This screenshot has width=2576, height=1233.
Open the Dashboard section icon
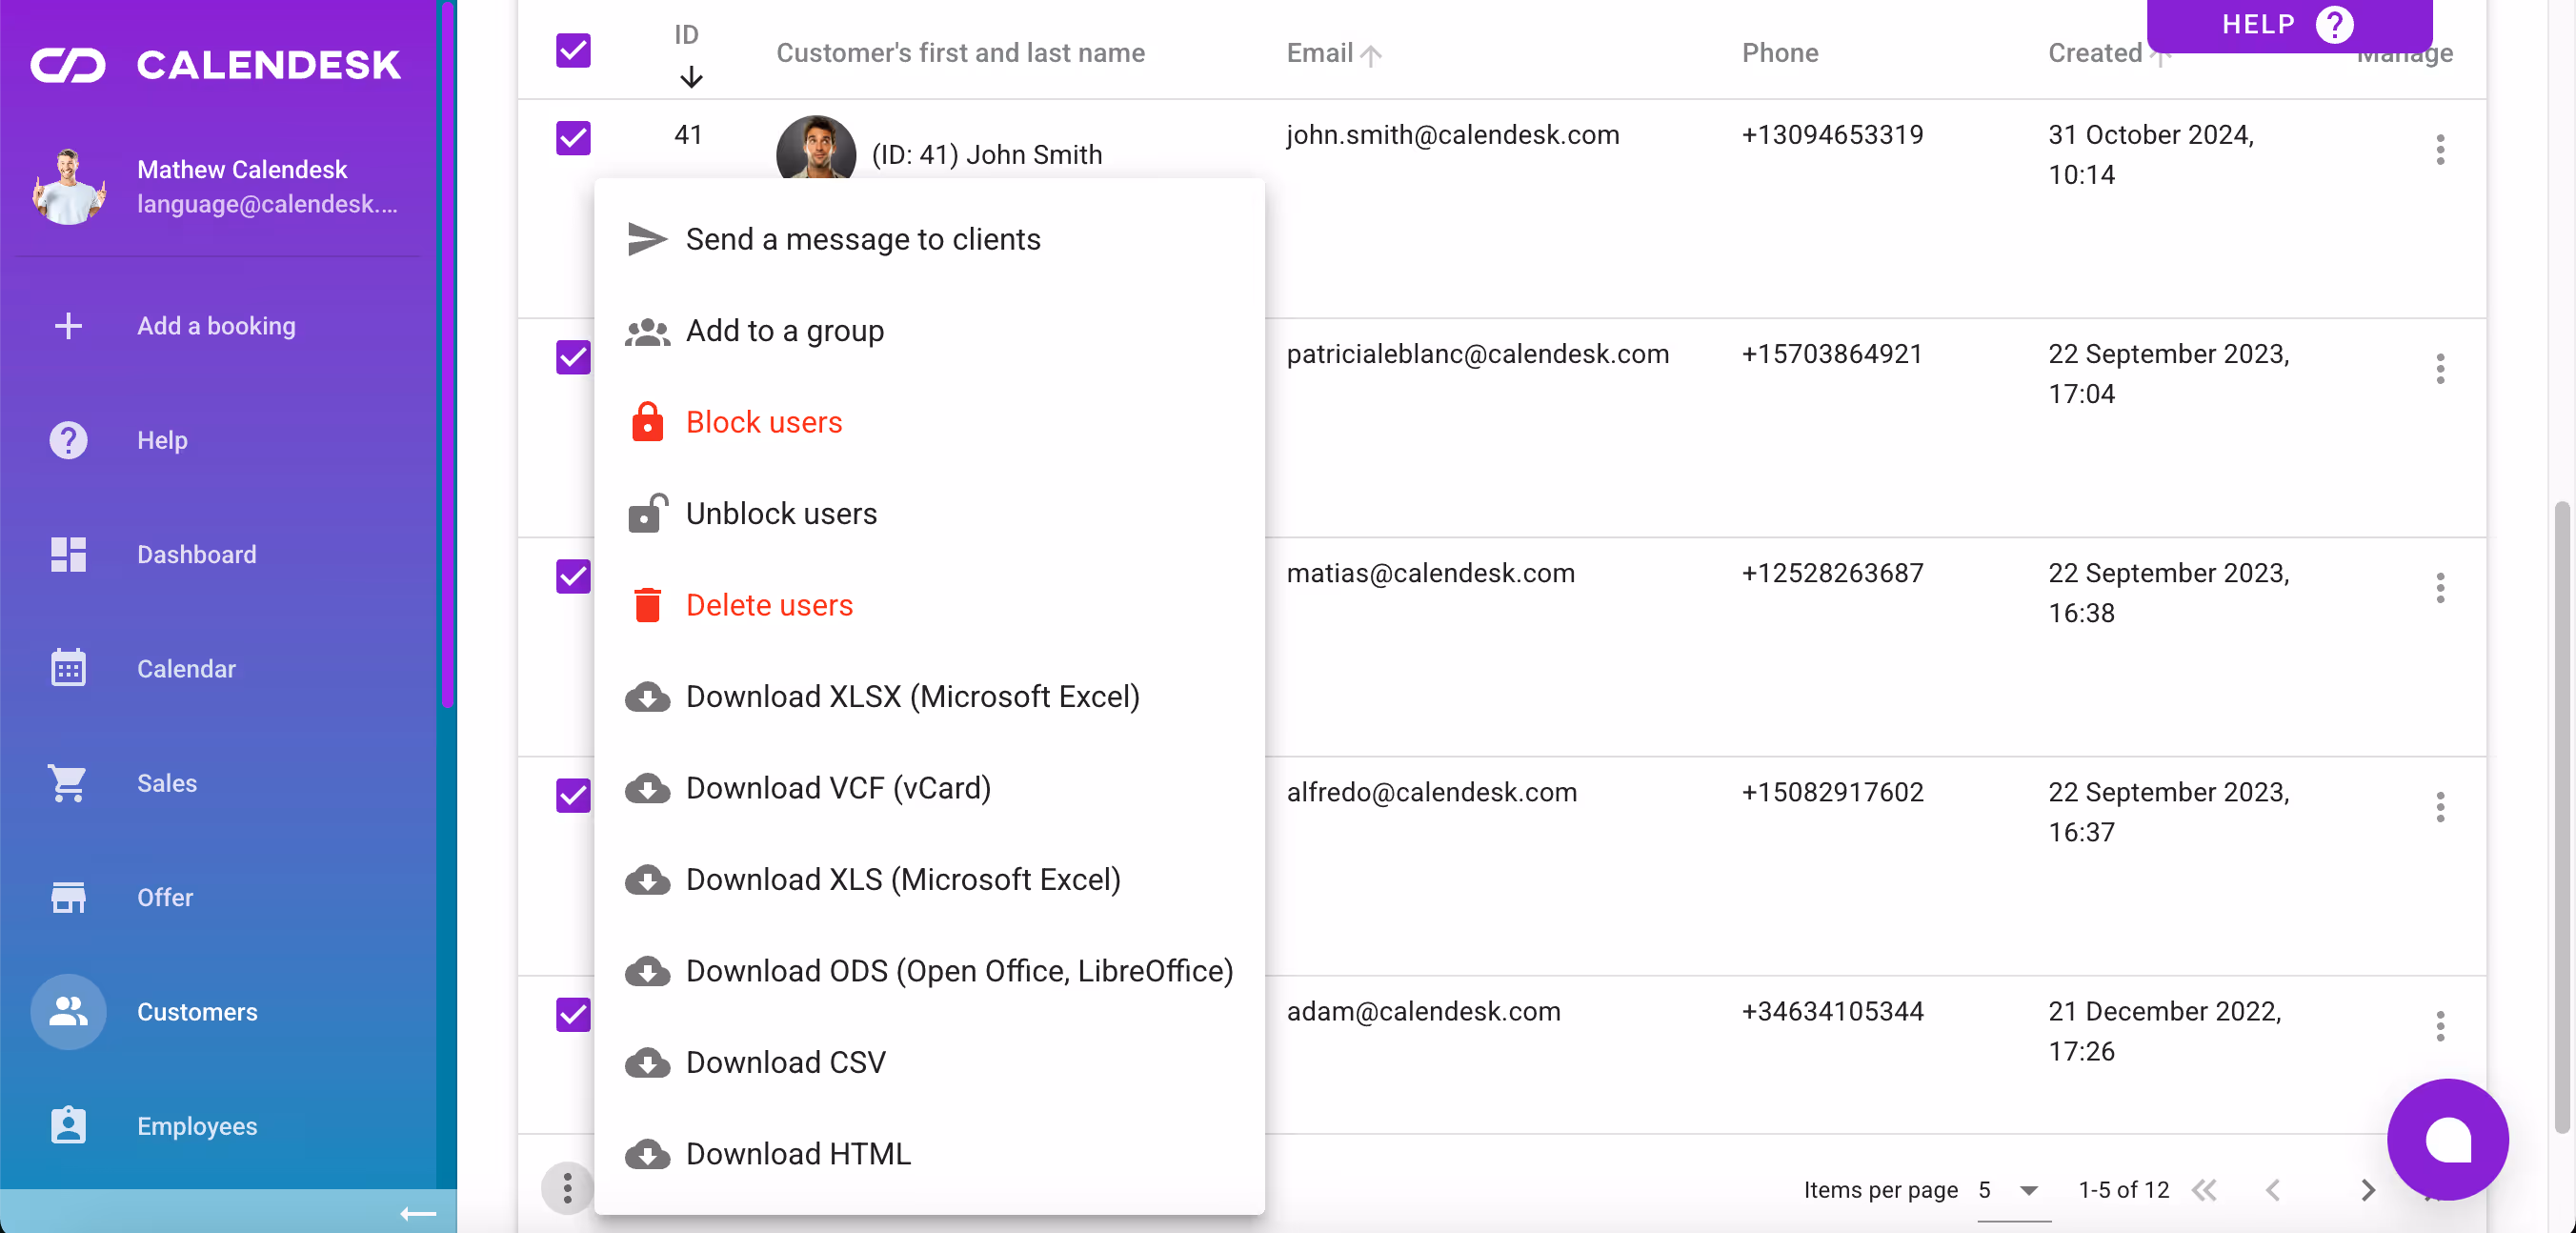click(67, 555)
